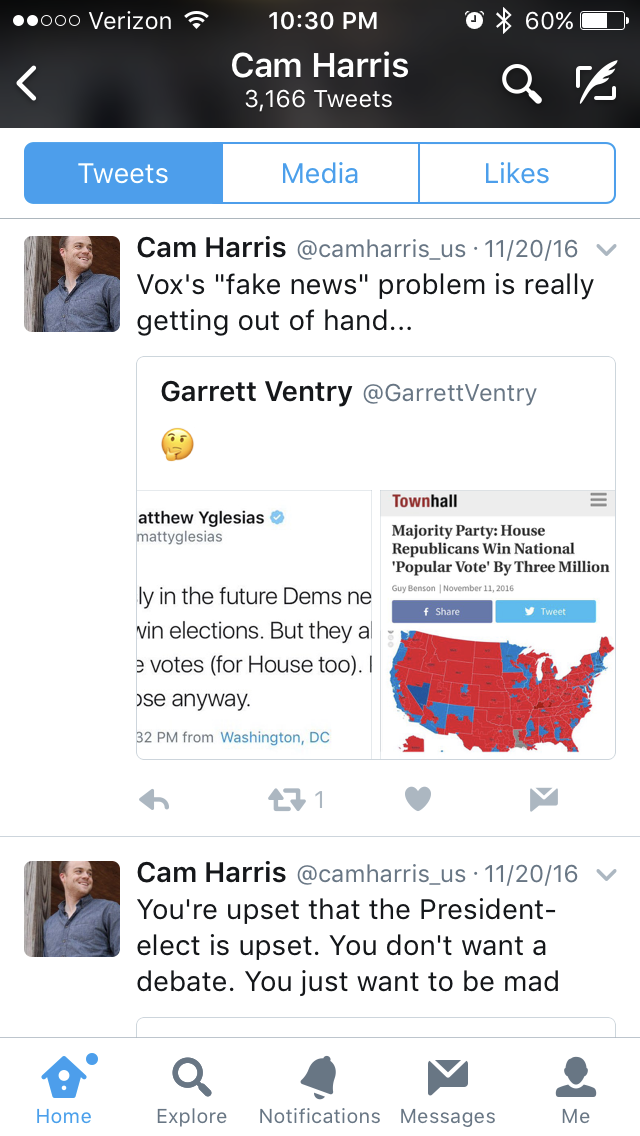Send tweet via direct message icon
Viewport: 640px width, 1136px height.
coord(543,799)
